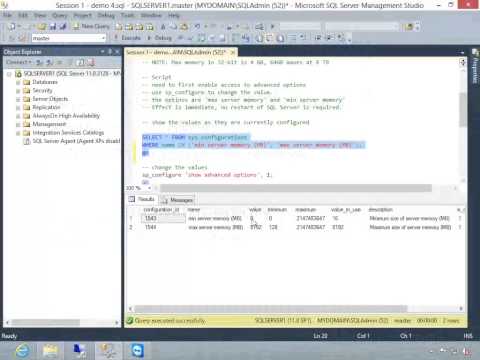
Task: Open the Project menu
Action: click(x=82, y=15)
